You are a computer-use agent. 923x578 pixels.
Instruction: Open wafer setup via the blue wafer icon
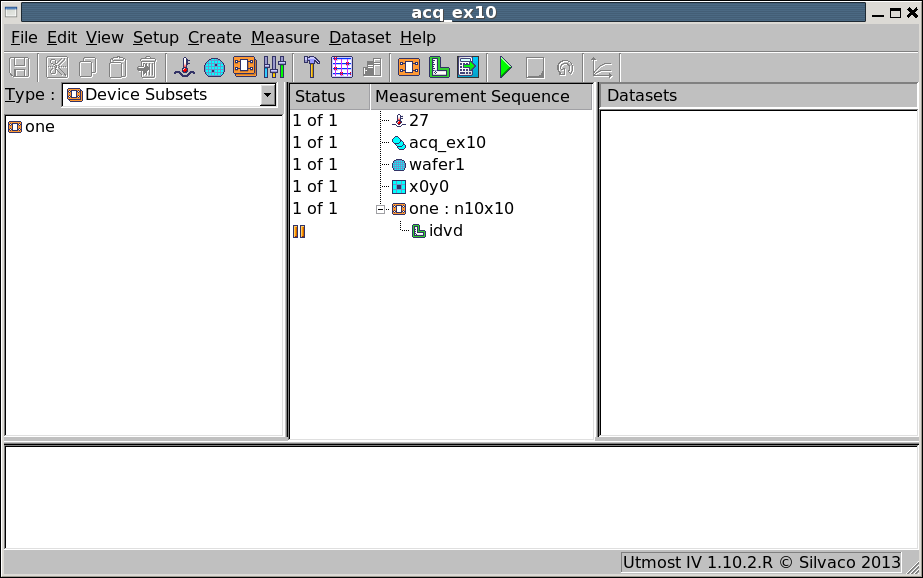pos(214,67)
